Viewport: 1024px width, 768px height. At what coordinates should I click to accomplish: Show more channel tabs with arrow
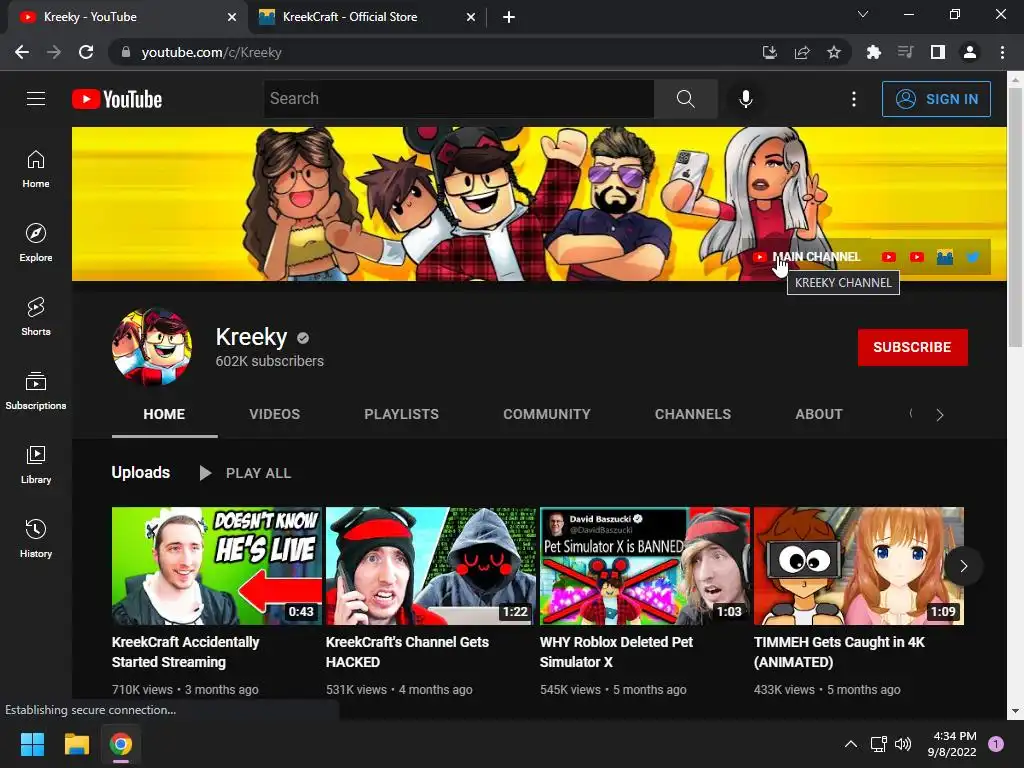(x=940, y=415)
